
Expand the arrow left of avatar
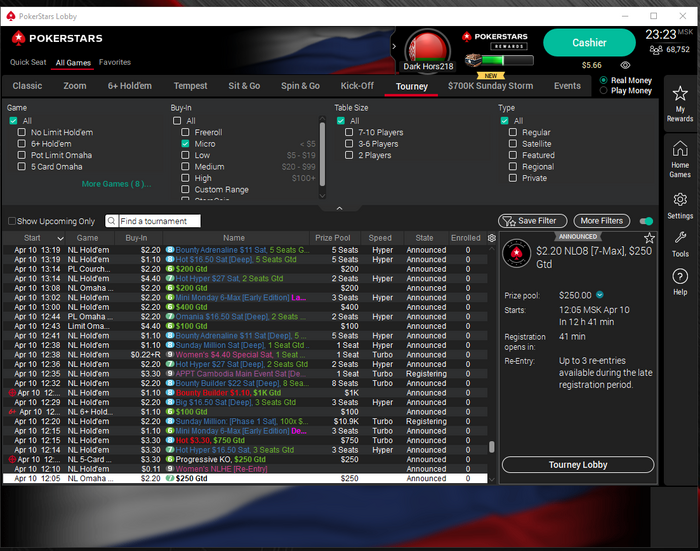pyautogui.click(x=394, y=46)
